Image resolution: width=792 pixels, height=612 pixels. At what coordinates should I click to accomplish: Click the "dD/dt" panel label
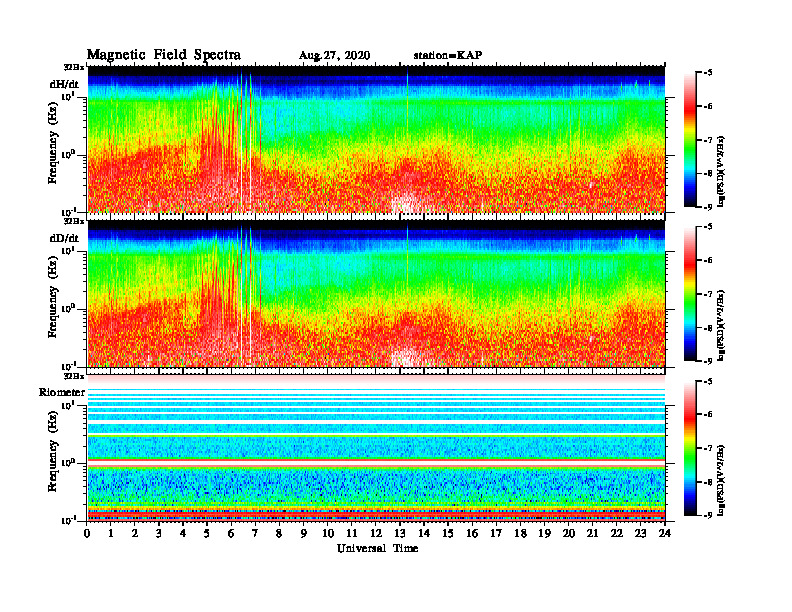[x=64, y=238]
